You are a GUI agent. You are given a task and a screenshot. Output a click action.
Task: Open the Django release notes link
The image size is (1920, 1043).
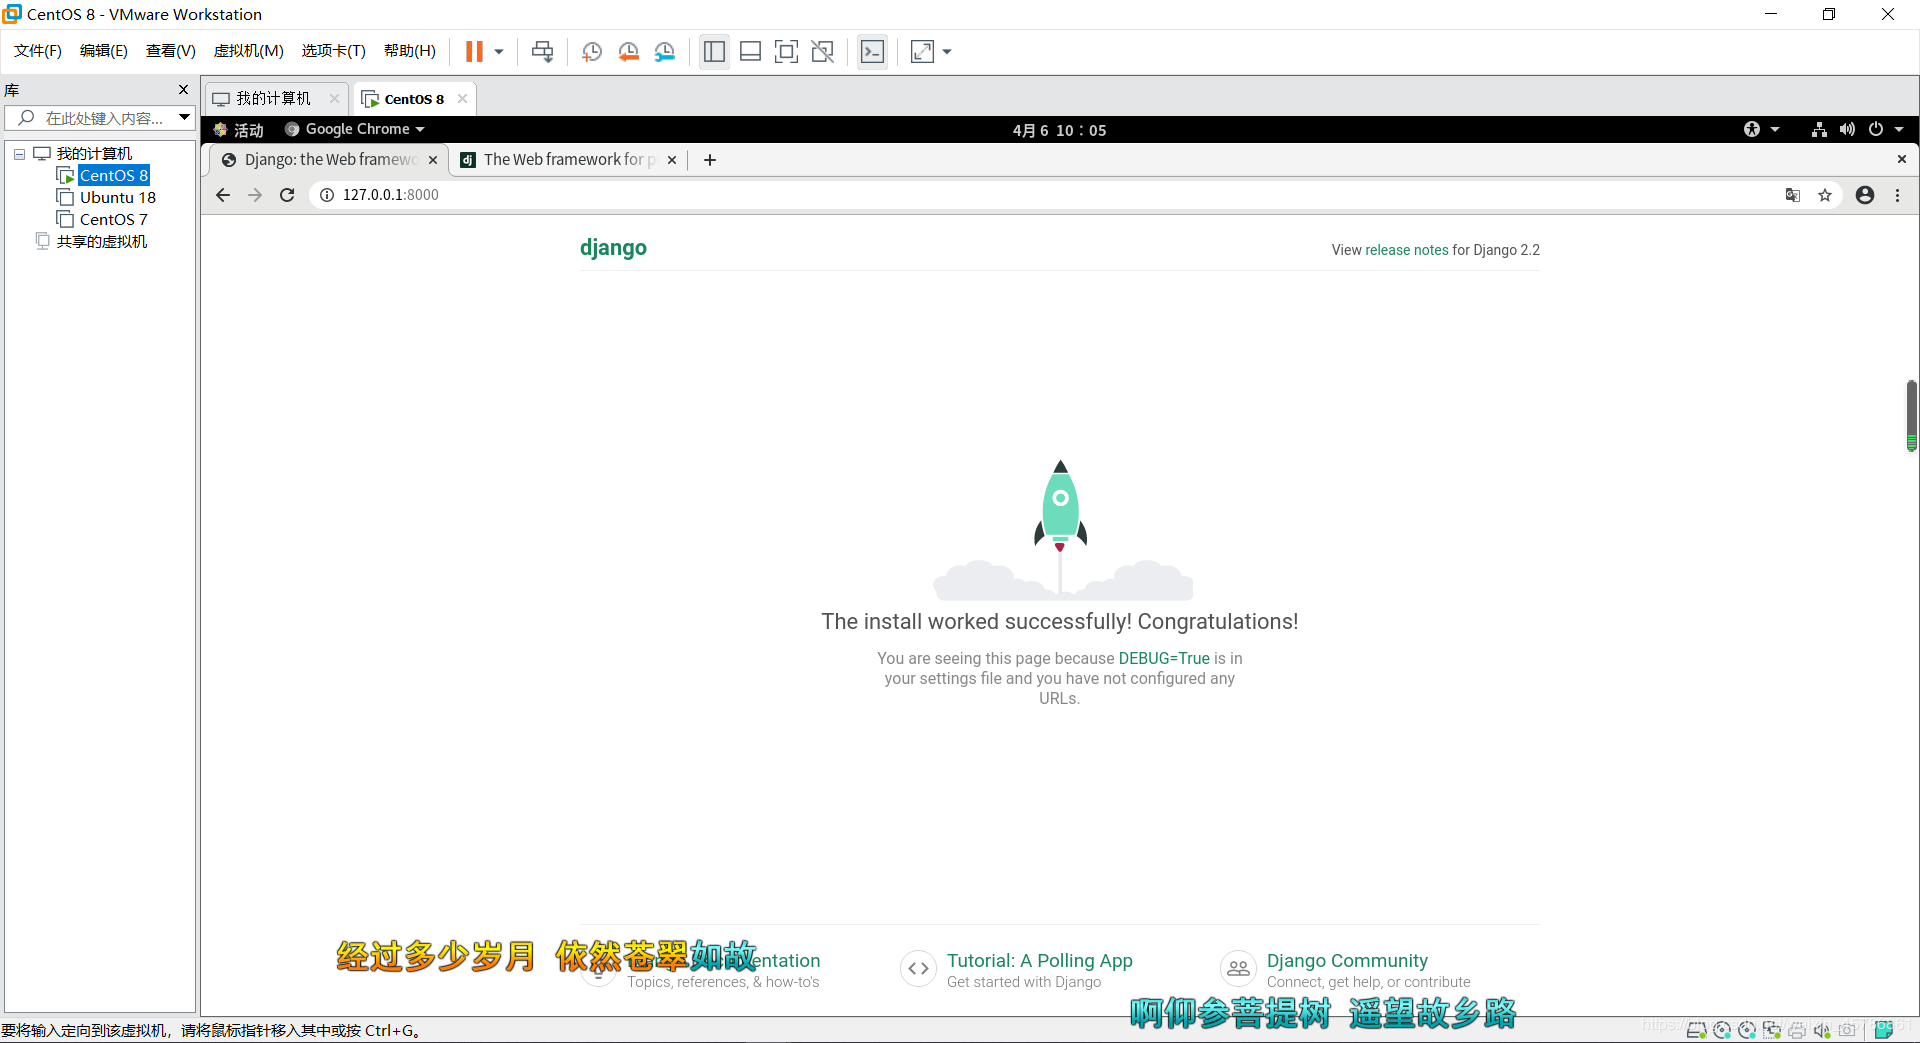tap(1406, 249)
